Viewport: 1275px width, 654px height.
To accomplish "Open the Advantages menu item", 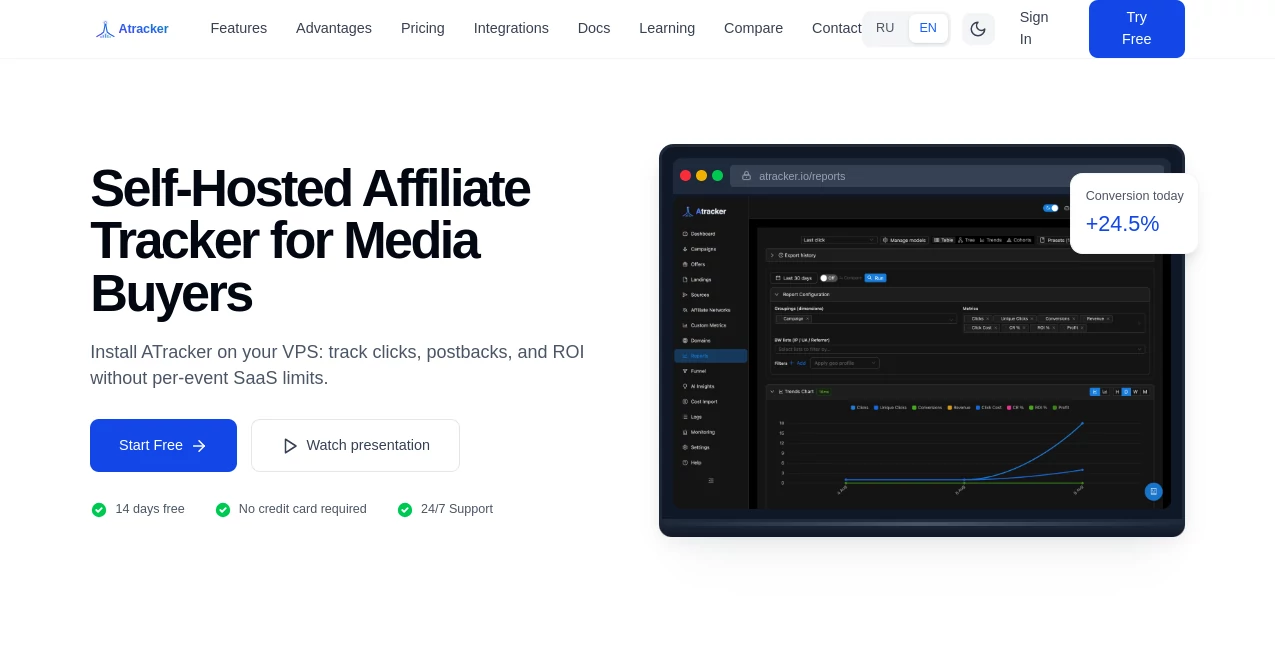I will 334,28.
